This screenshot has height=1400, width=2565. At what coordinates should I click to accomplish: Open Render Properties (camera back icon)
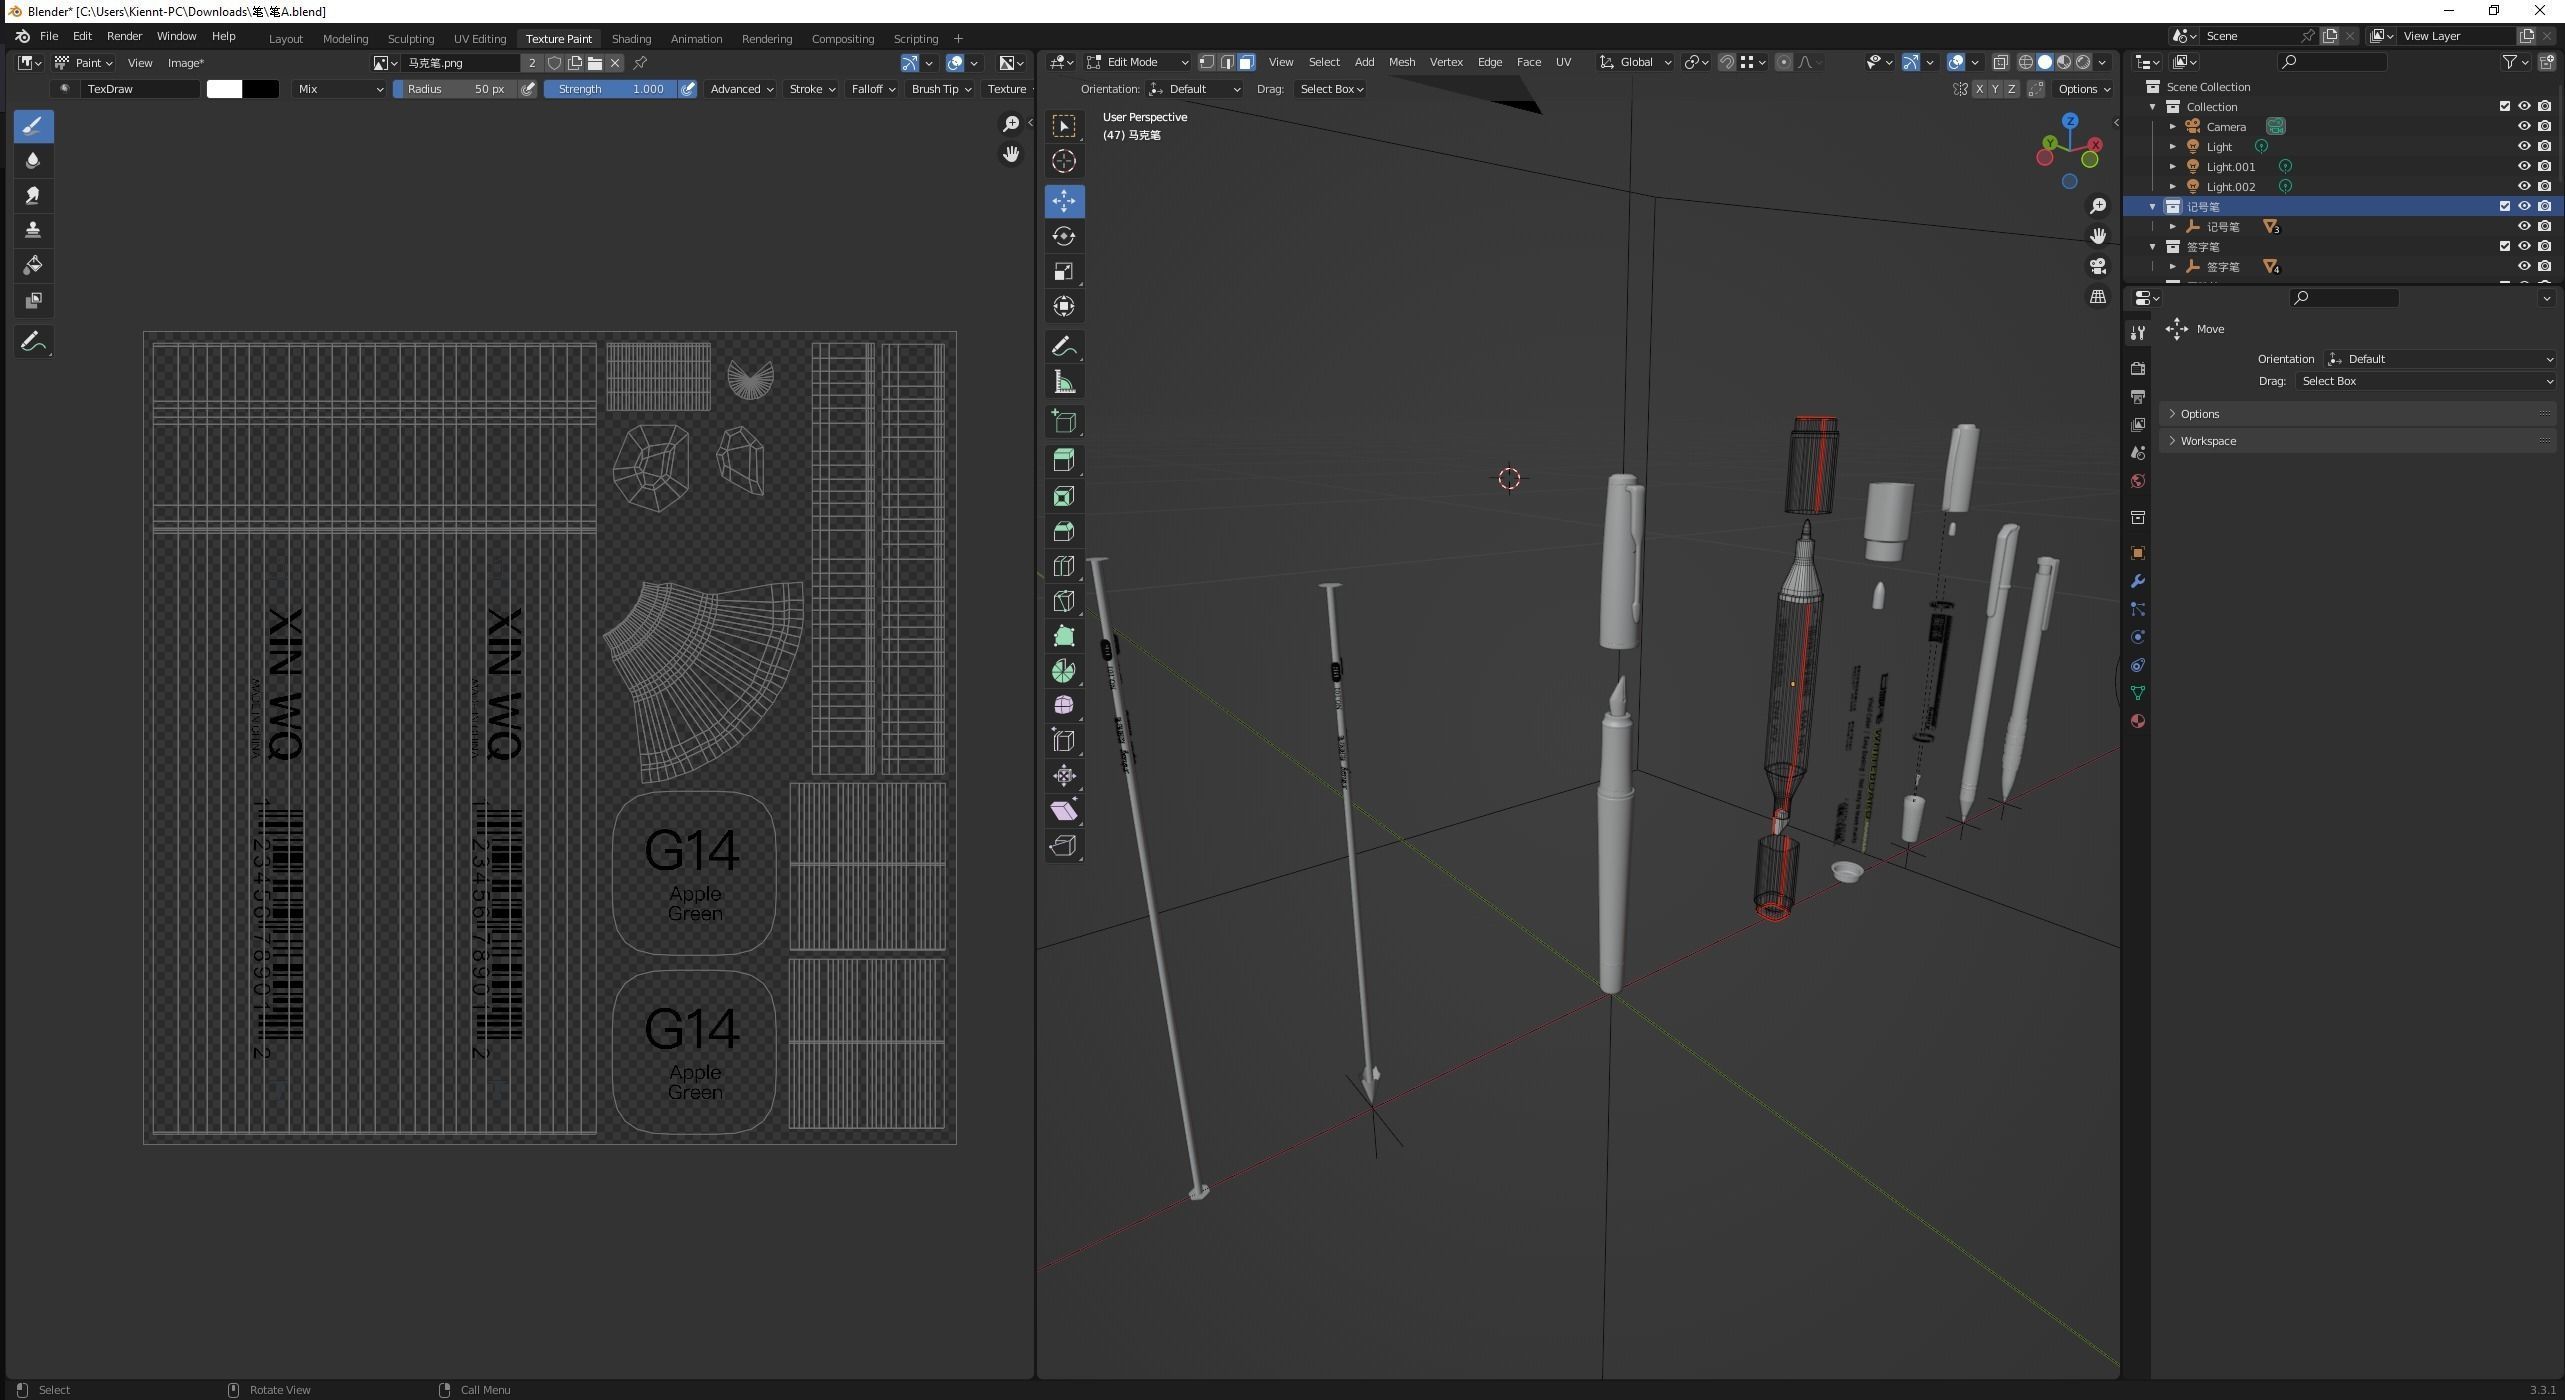coord(2137,368)
